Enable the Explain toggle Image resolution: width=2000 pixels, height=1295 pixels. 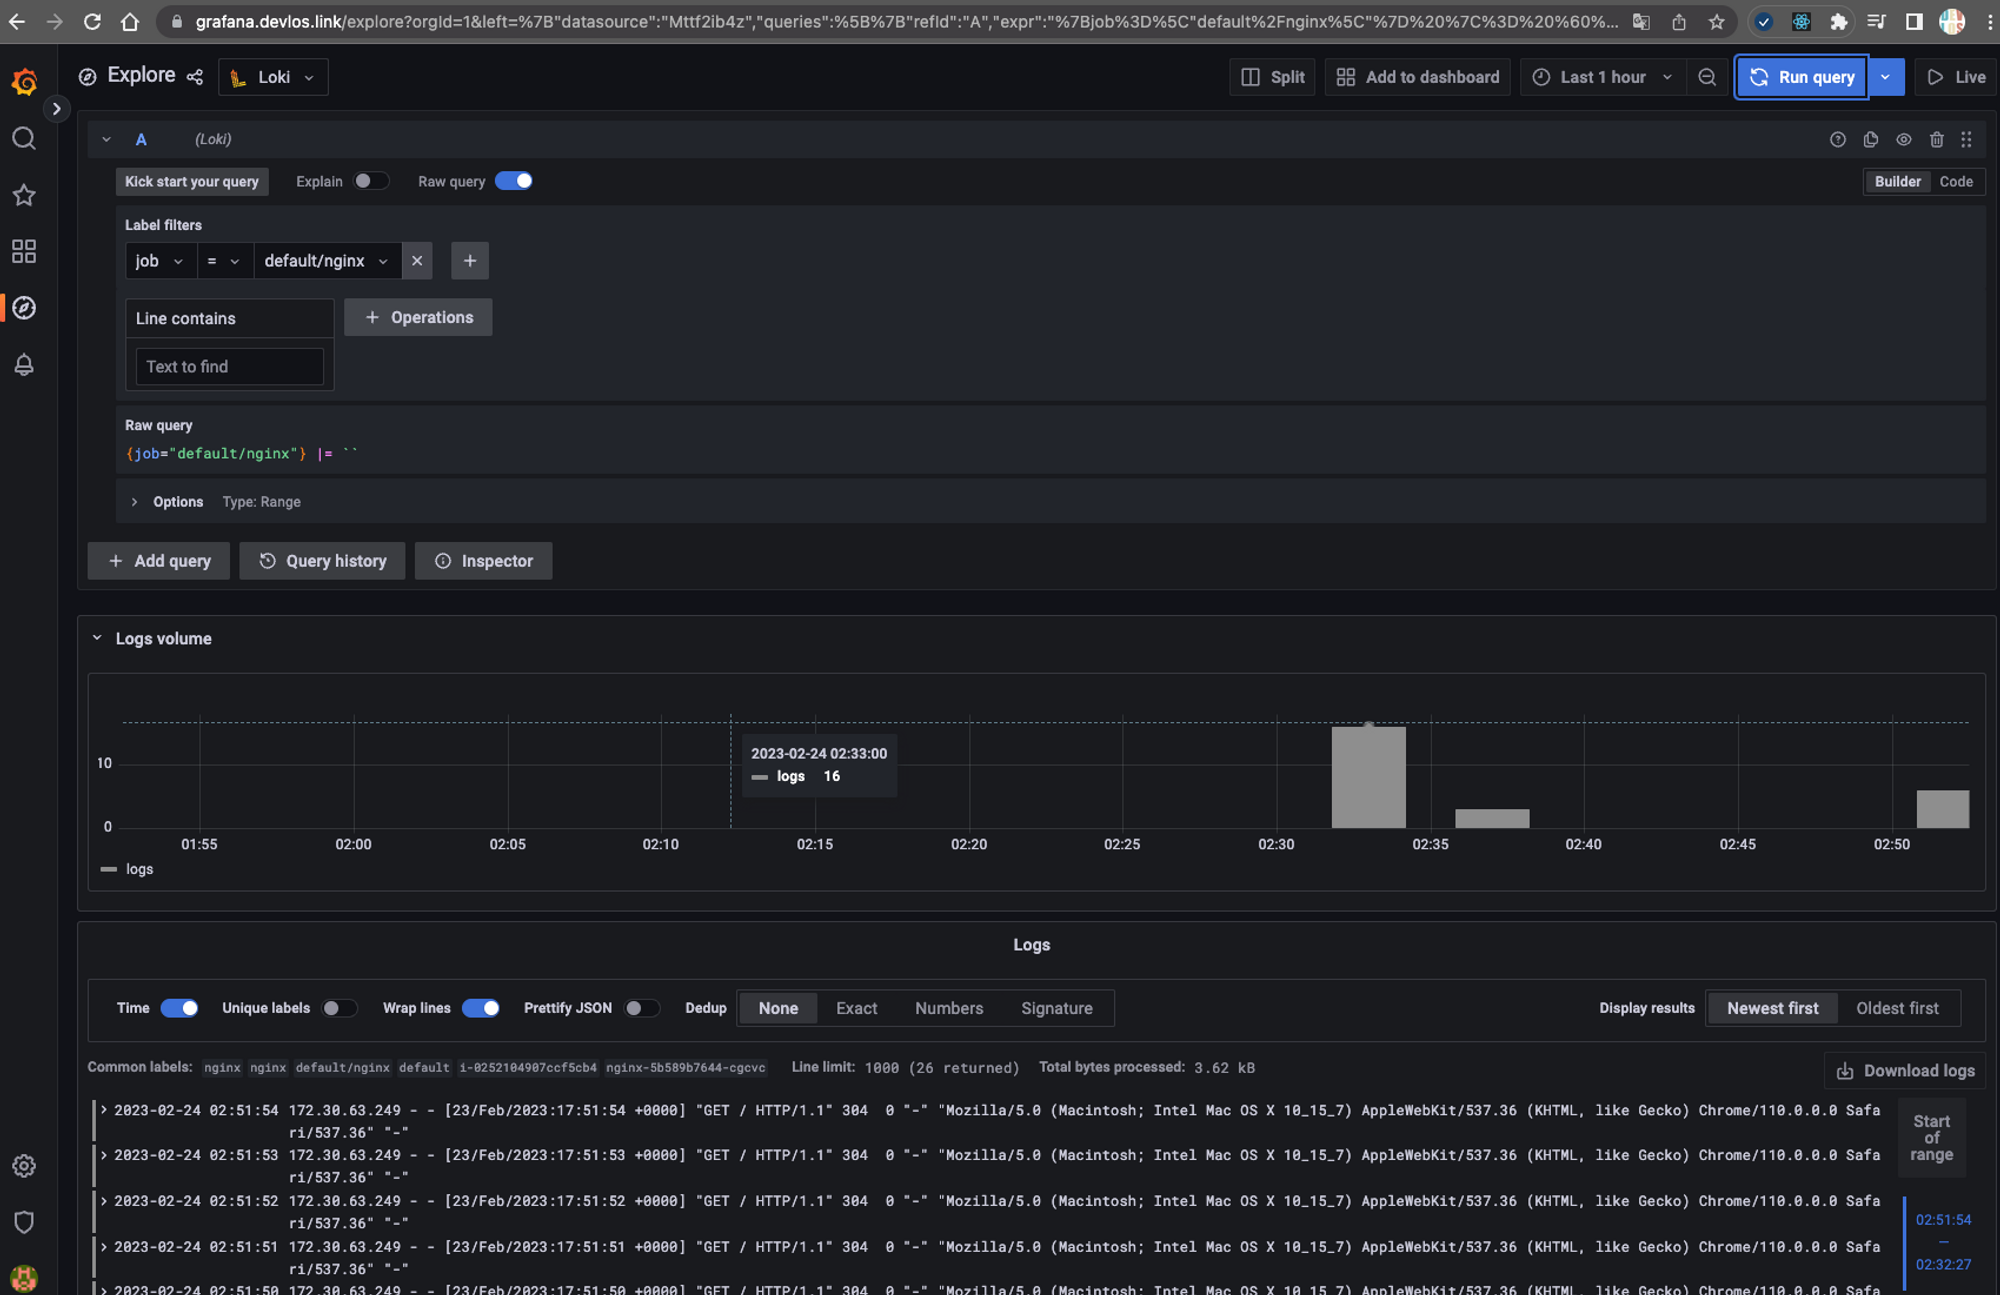[370, 181]
